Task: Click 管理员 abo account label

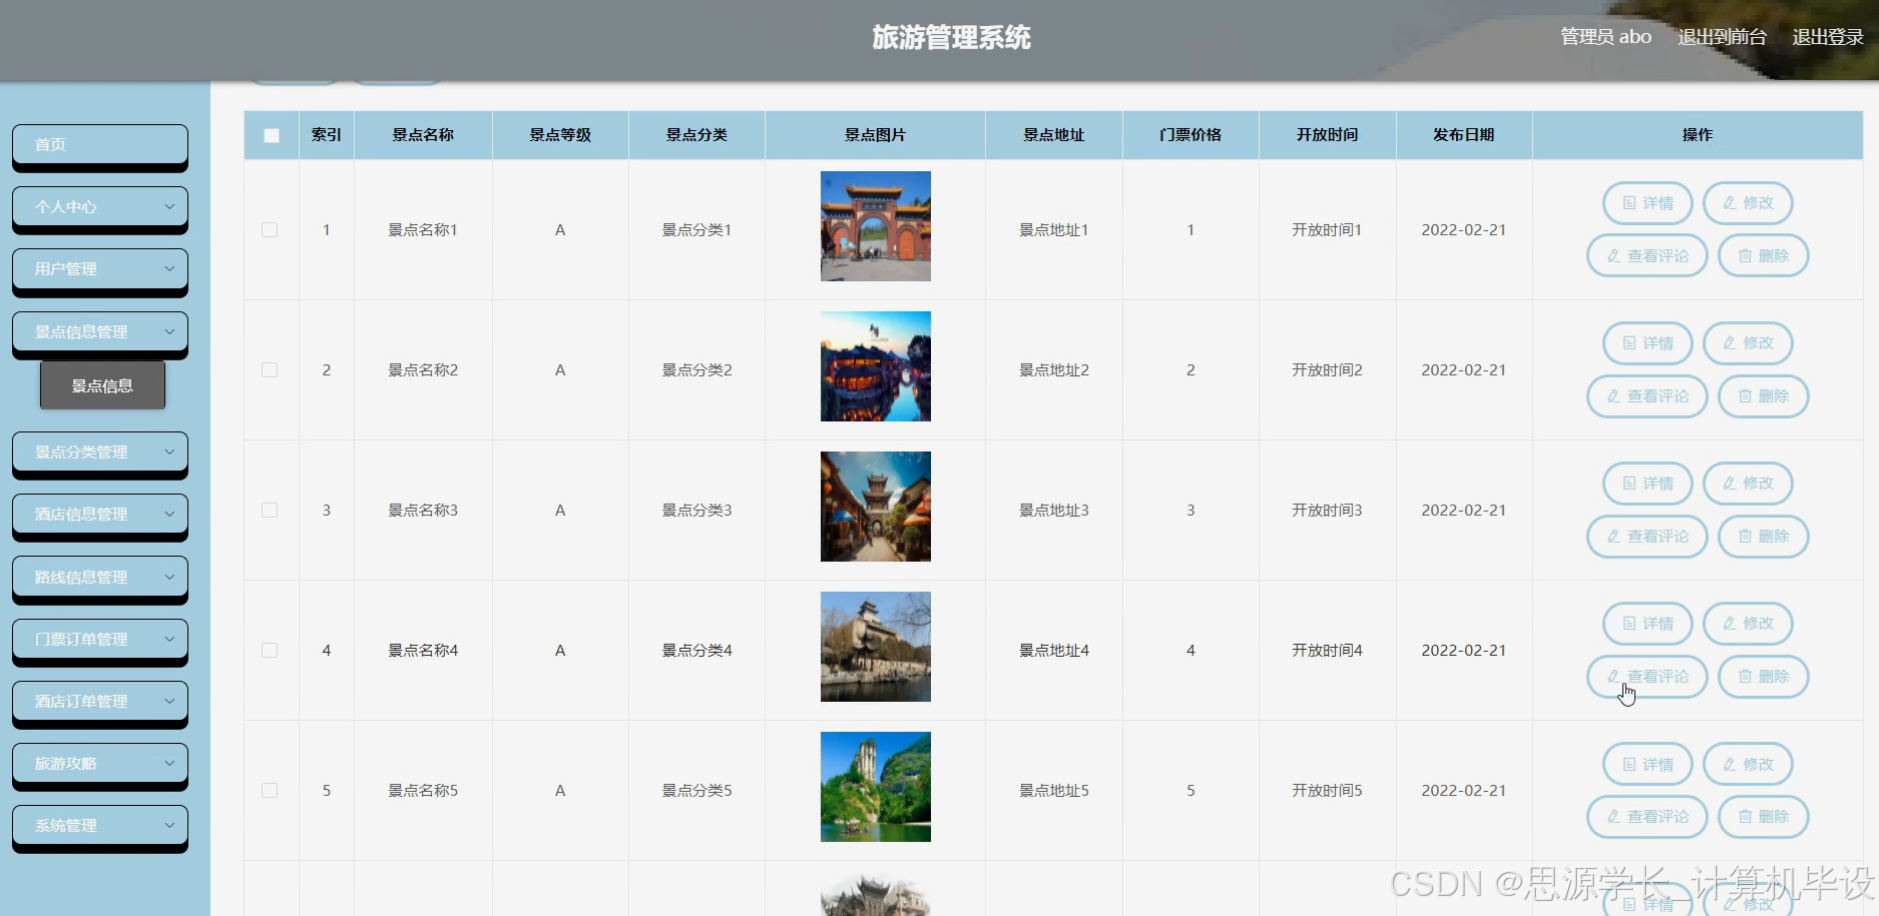Action: point(1606,37)
